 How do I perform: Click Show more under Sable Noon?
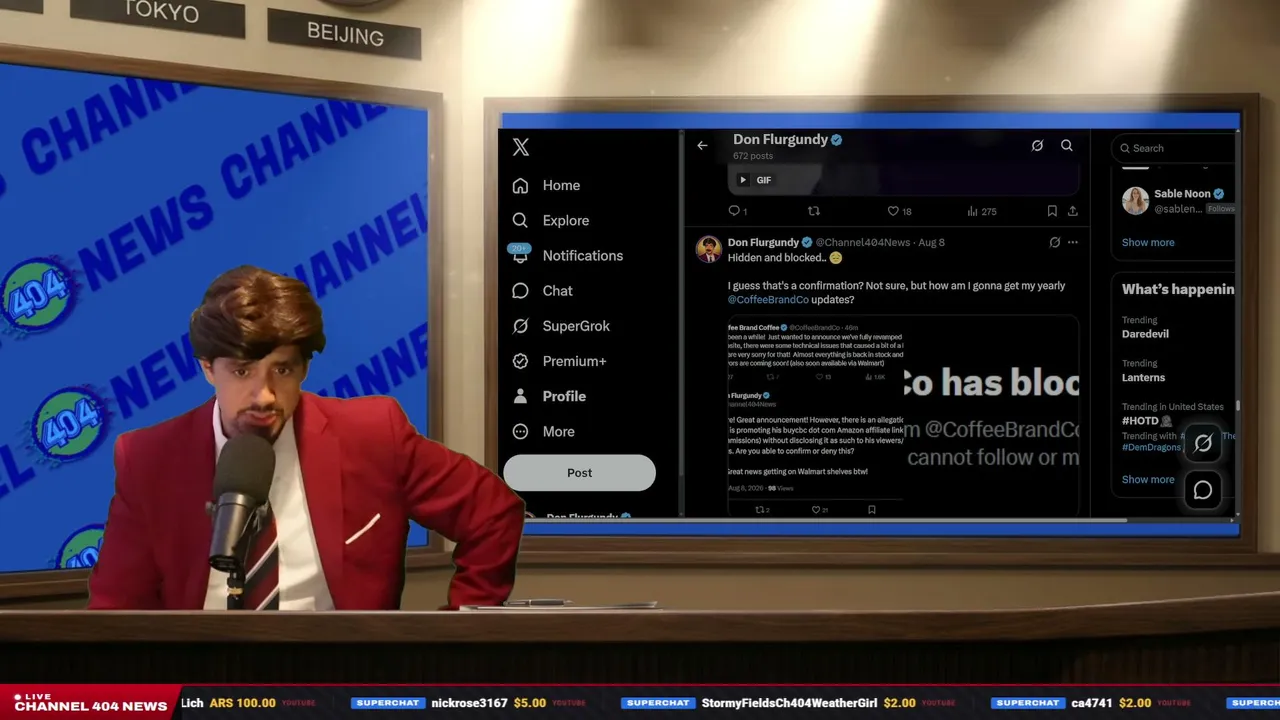point(1148,242)
